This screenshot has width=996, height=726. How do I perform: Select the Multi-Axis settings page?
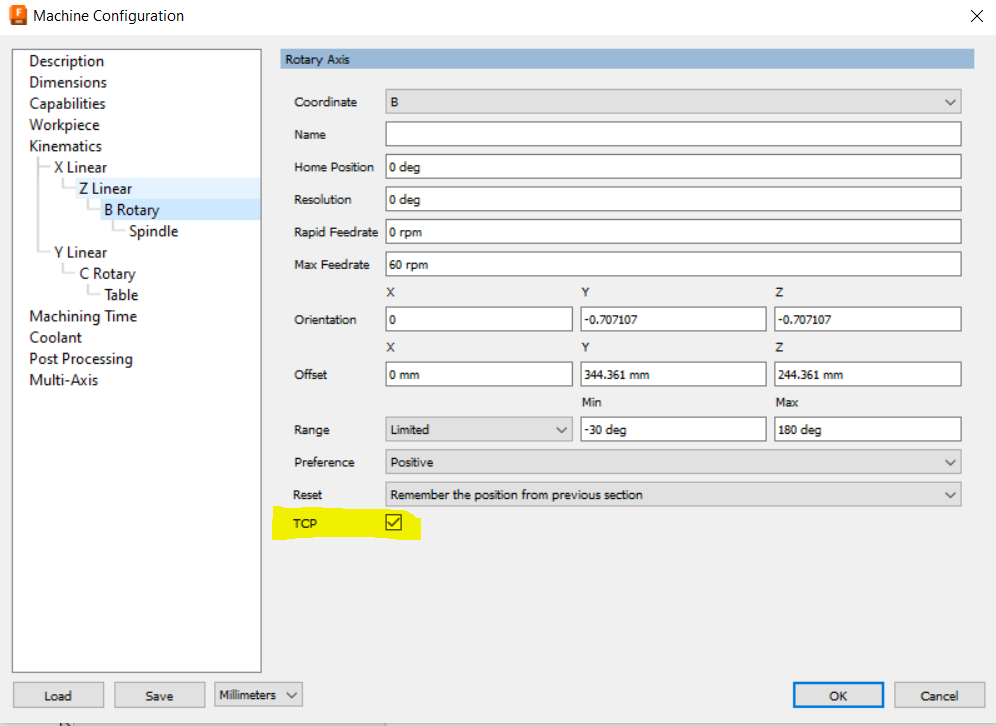(63, 379)
